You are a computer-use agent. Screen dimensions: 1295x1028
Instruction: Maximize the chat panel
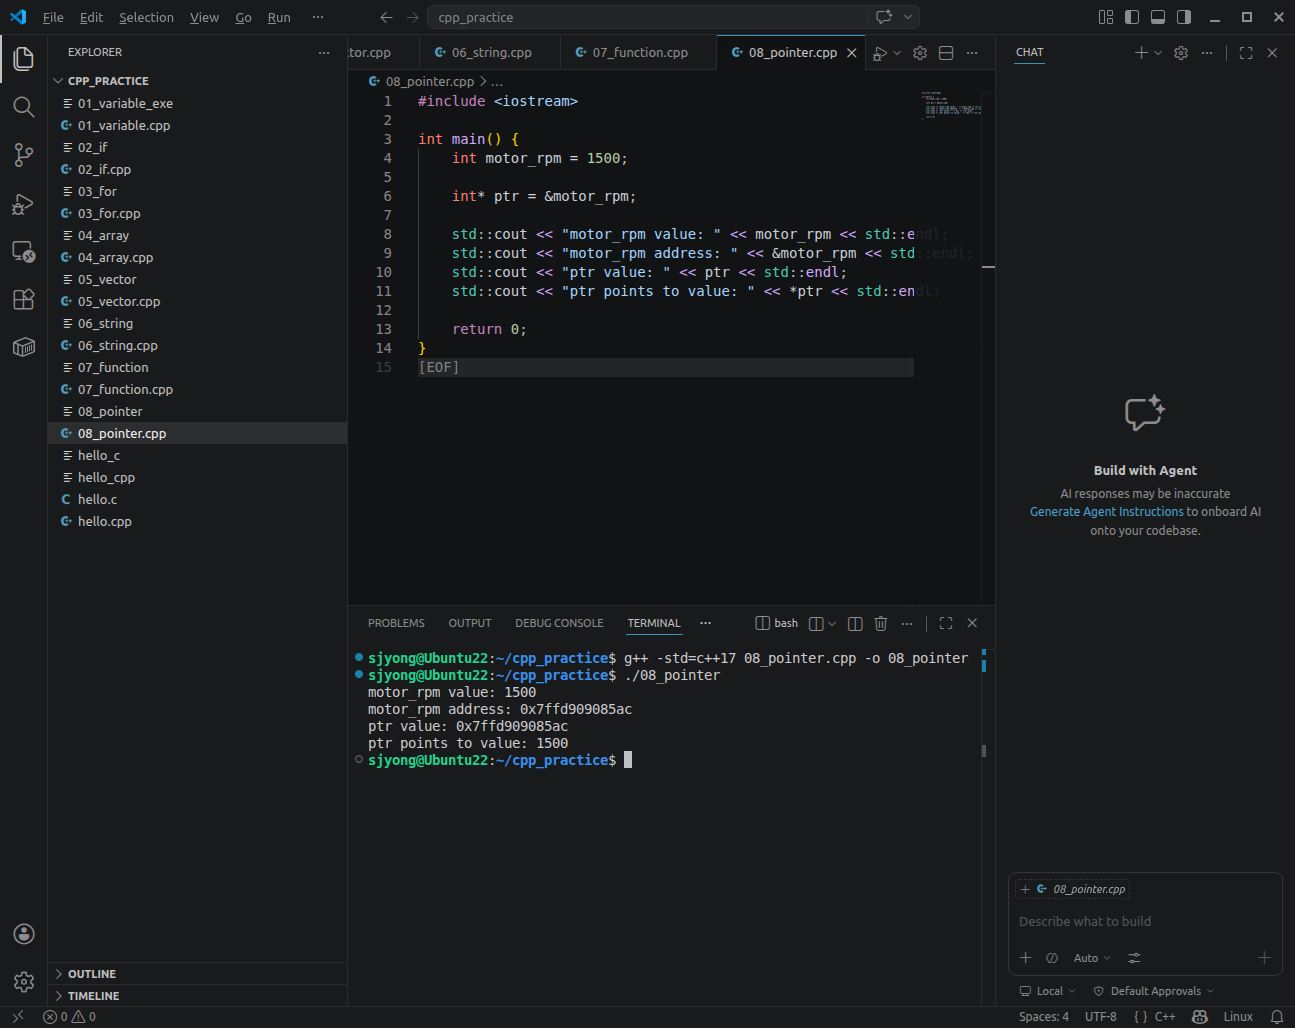click(x=1246, y=53)
